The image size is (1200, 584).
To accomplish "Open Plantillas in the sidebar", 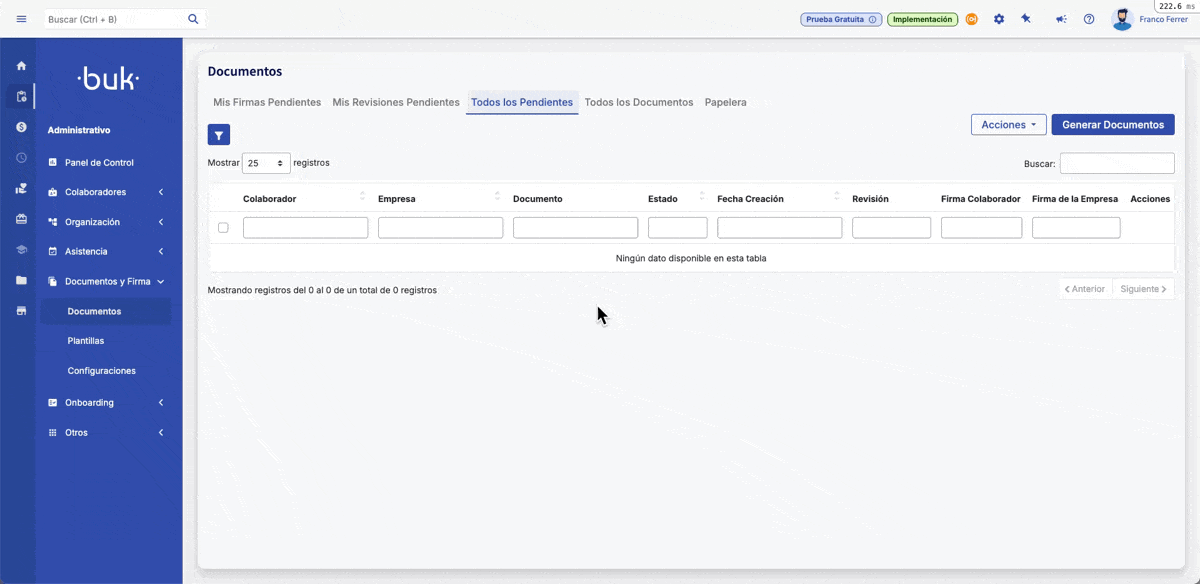I will (86, 341).
